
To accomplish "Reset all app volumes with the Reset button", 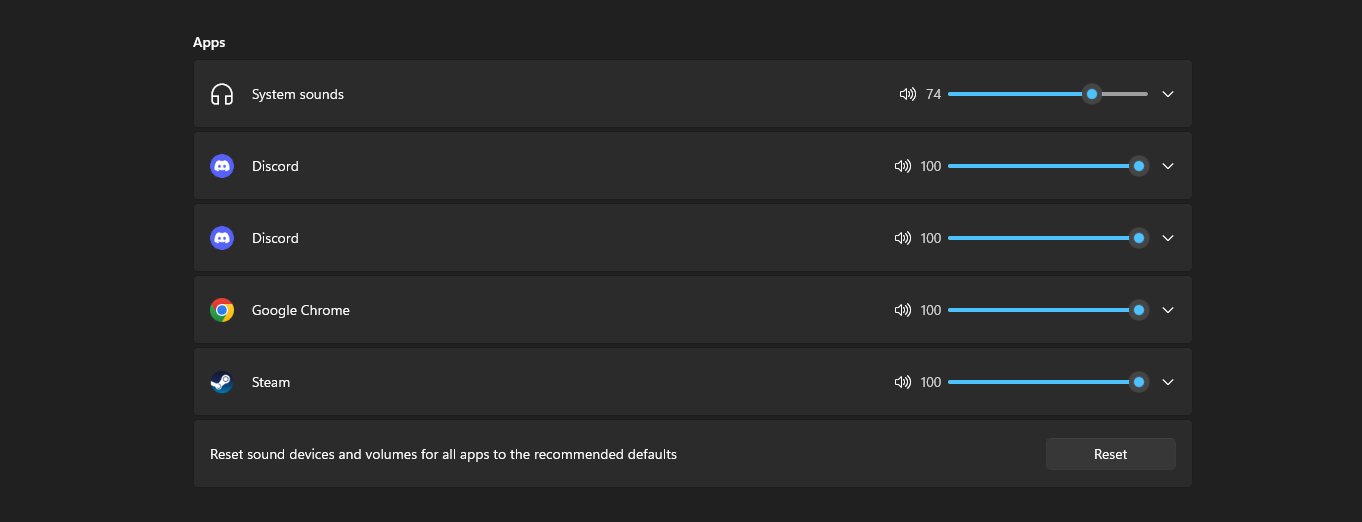I will coord(1110,454).
